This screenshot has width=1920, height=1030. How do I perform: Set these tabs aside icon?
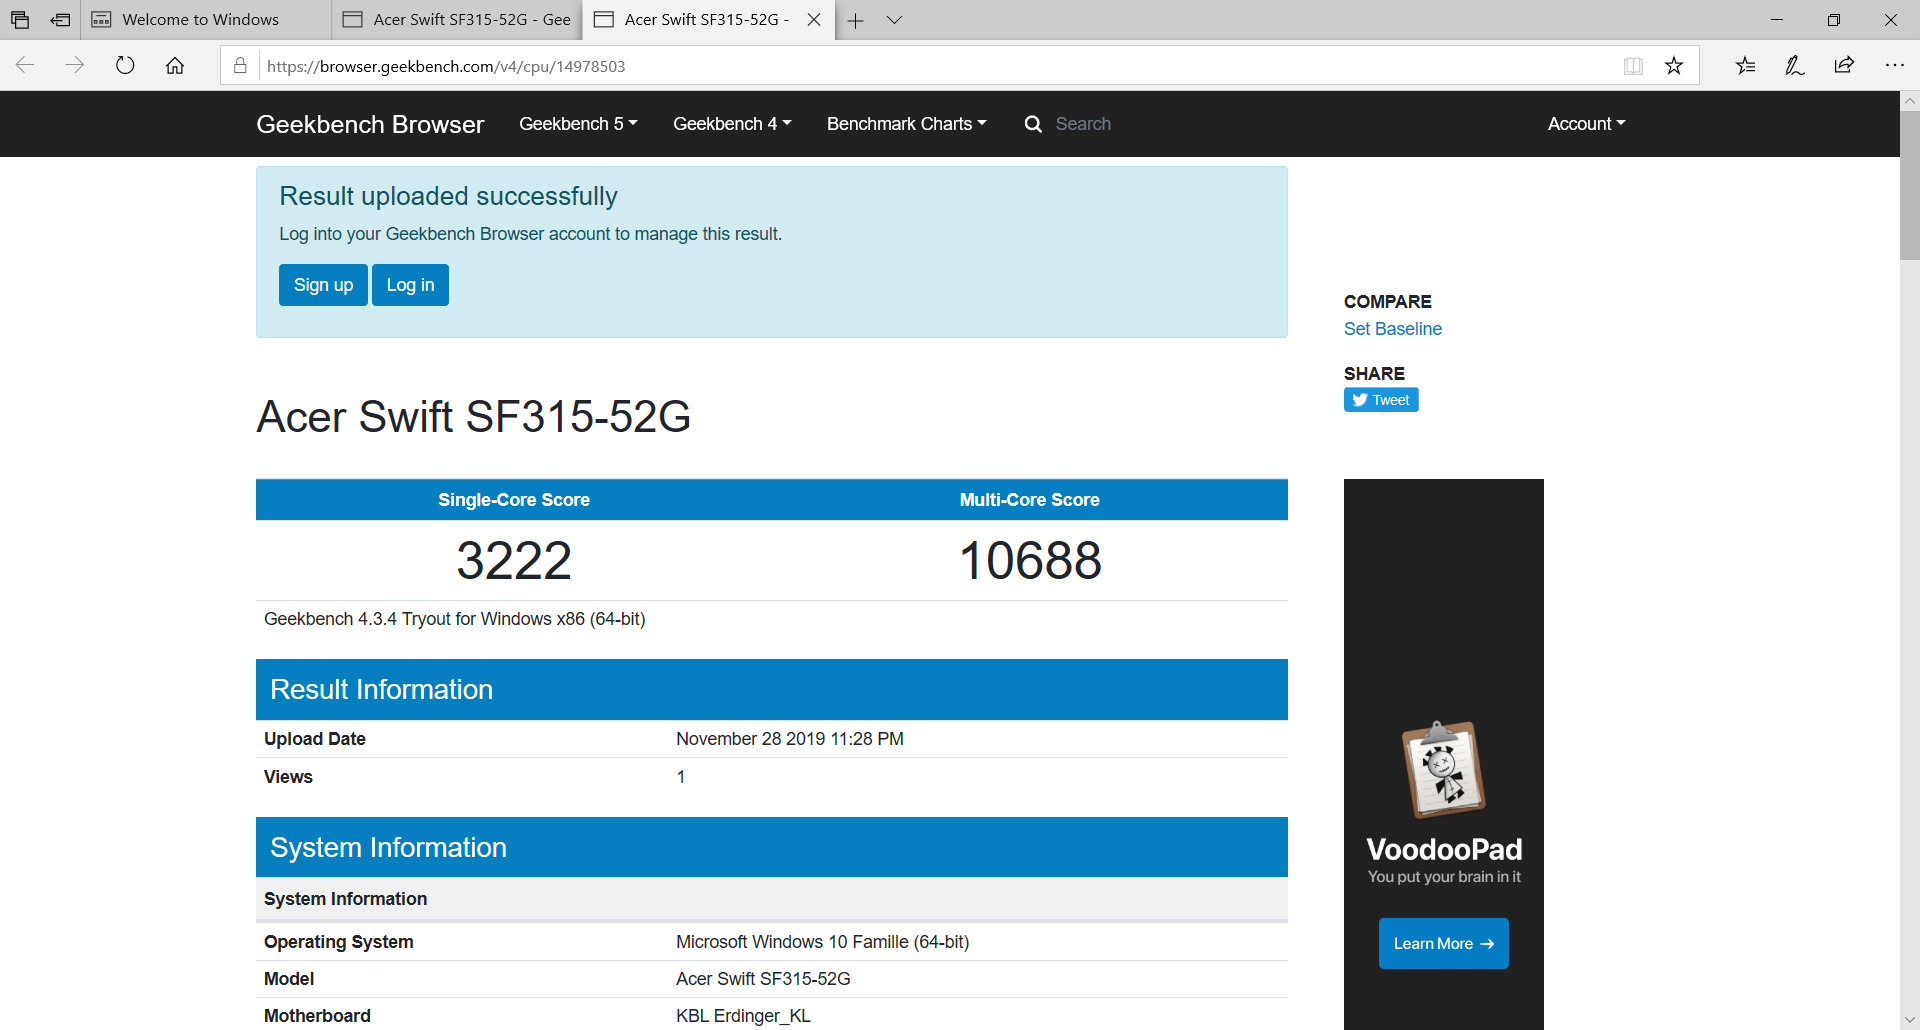(x=60, y=20)
